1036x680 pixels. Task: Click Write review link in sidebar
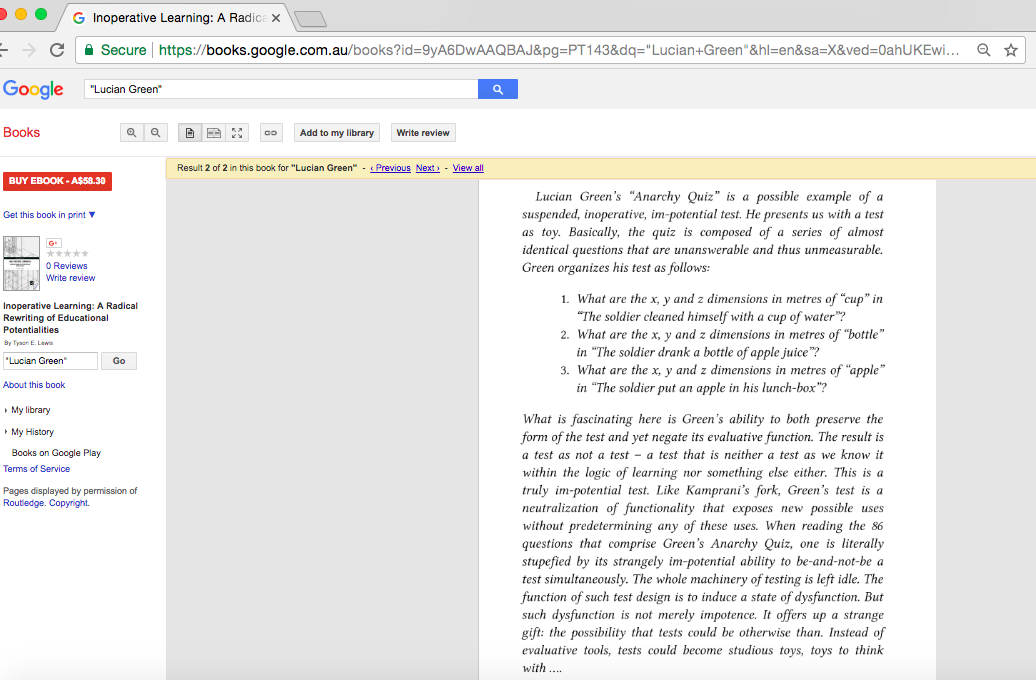71,278
